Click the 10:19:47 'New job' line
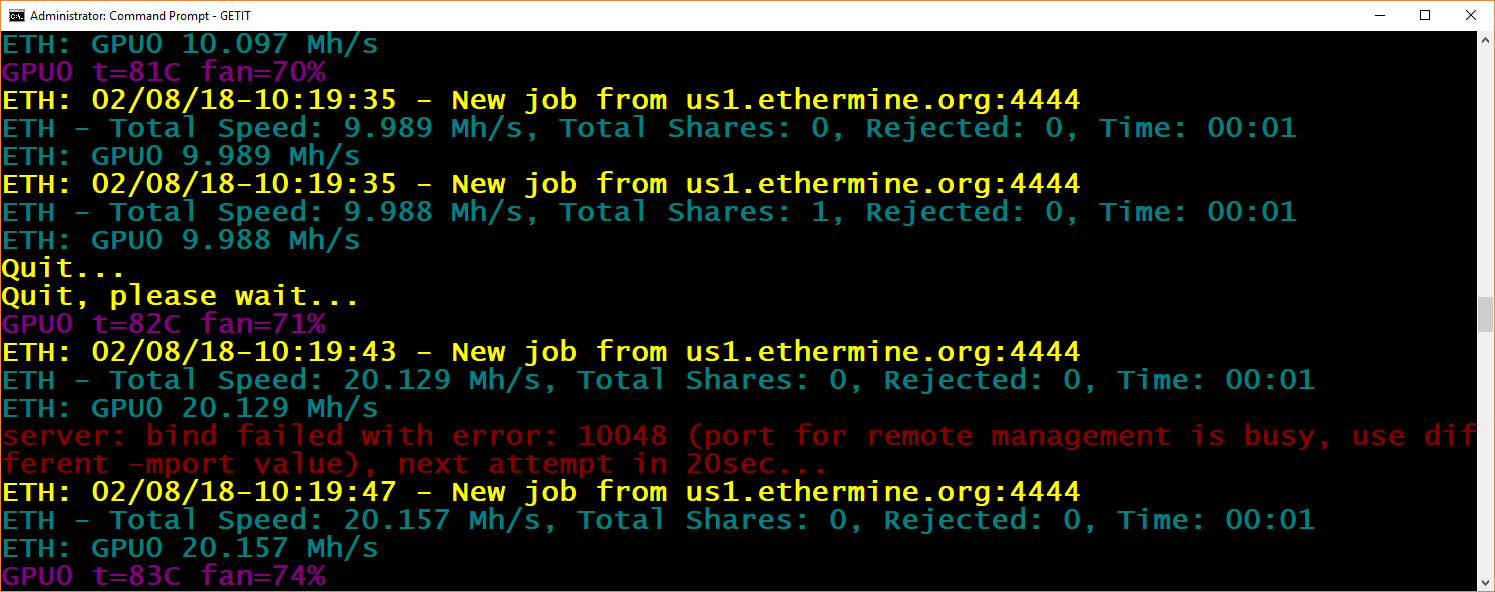 (x=540, y=492)
